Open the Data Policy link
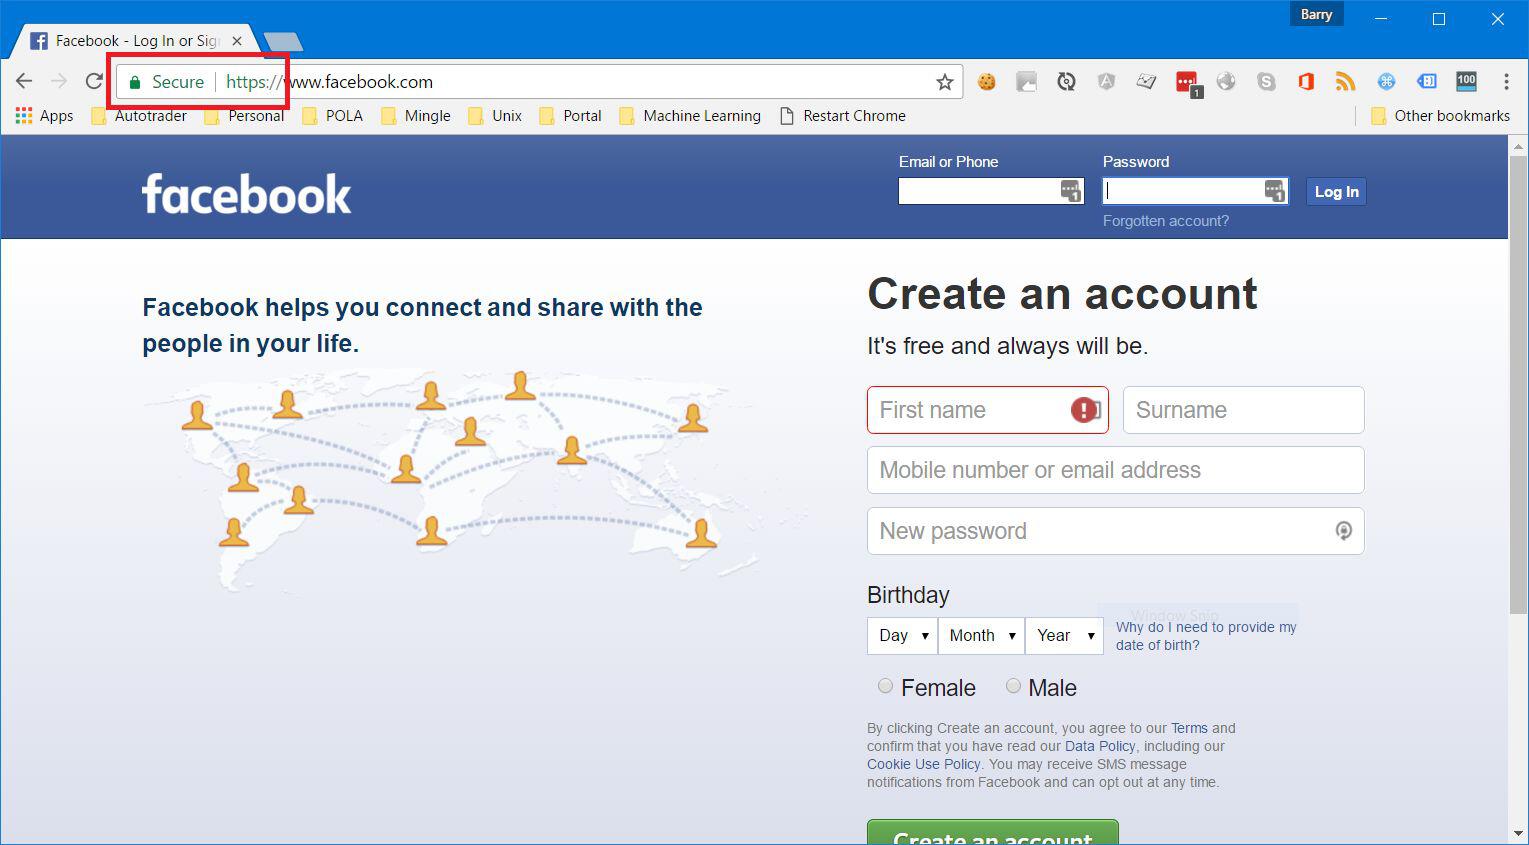Image resolution: width=1529 pixels, height=845 pixels. pos(1100,746)
